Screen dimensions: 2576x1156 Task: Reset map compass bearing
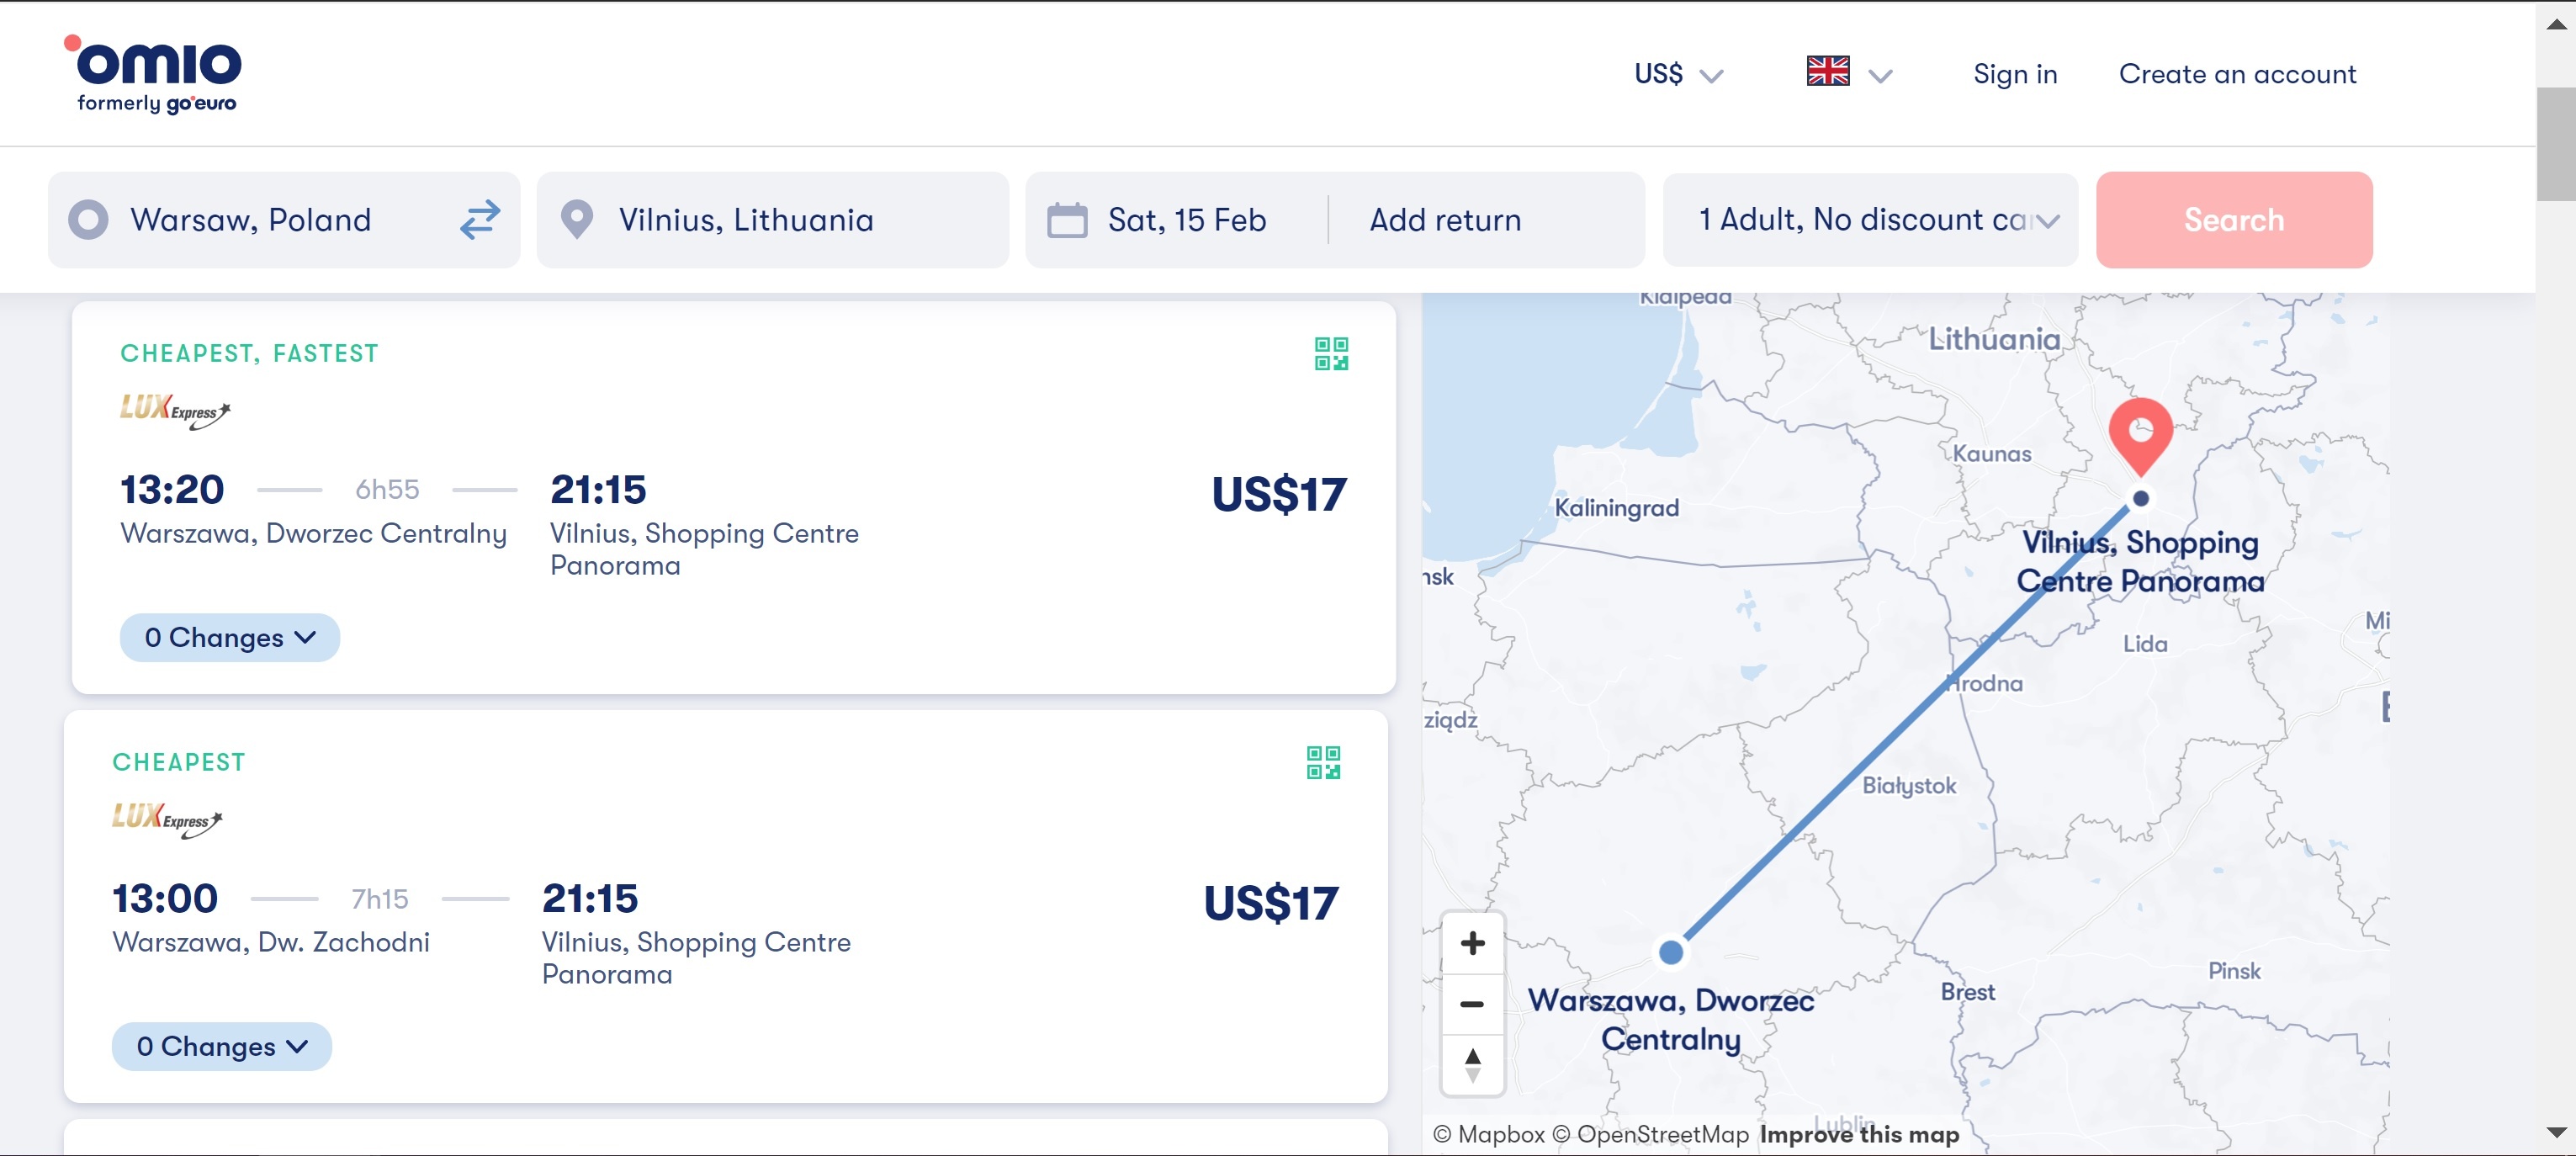coord(1472,1064)
